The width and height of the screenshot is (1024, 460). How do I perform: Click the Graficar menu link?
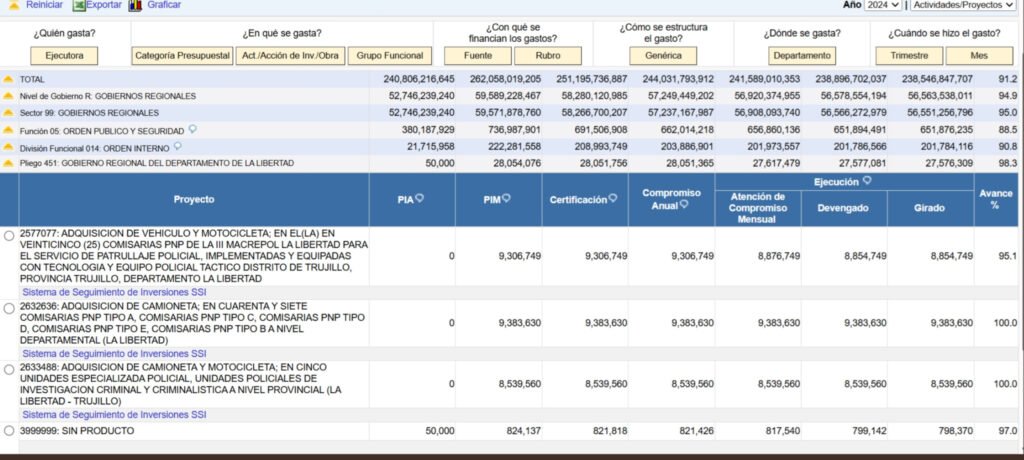164,5
